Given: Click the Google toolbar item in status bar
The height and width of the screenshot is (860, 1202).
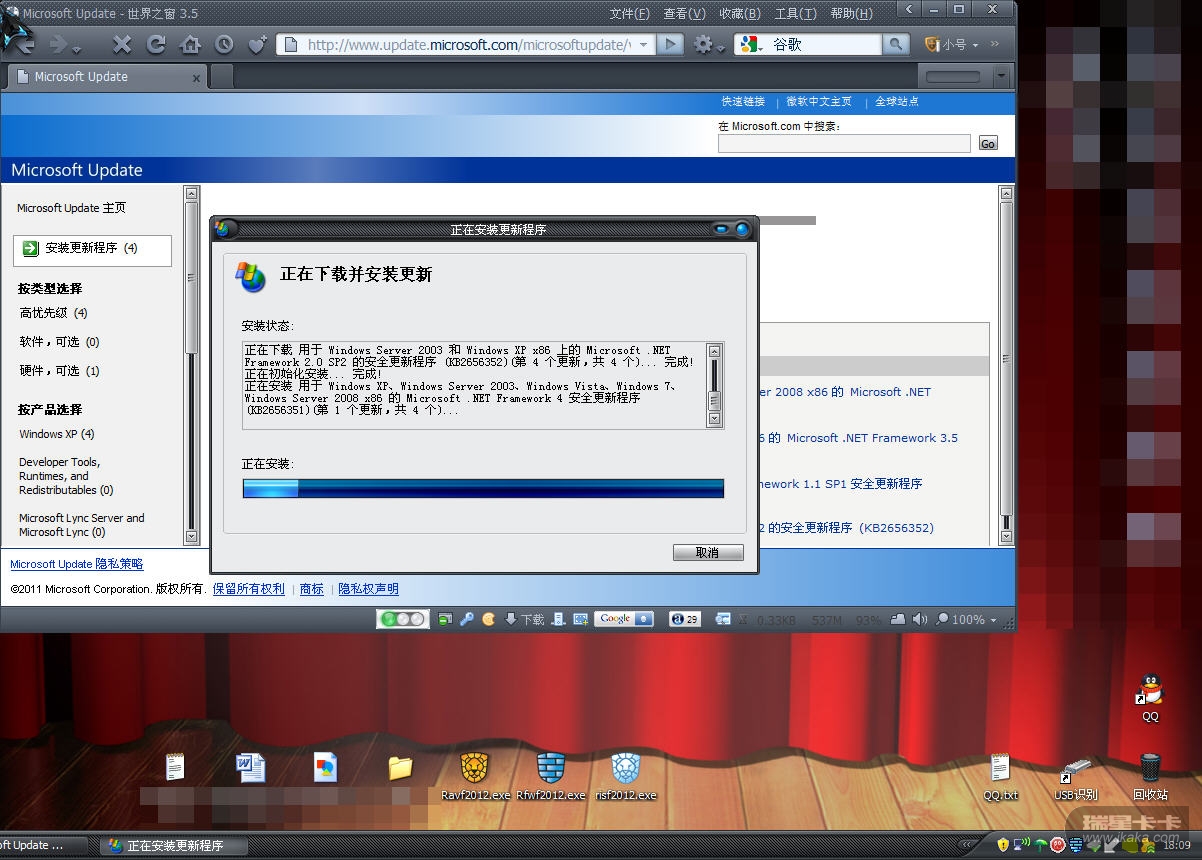Looking at the screenshot, I should (x=624, y=619).
